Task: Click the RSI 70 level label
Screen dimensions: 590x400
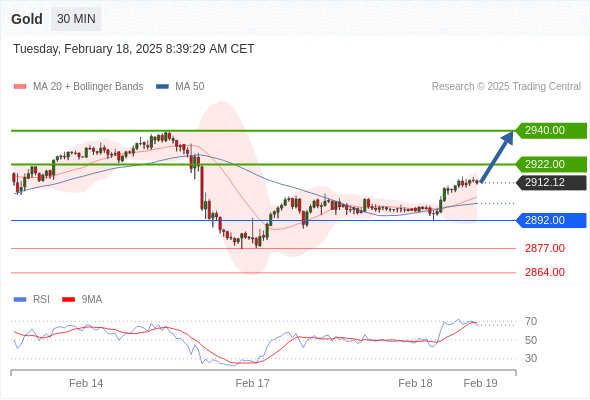Action: pos(531,322)
